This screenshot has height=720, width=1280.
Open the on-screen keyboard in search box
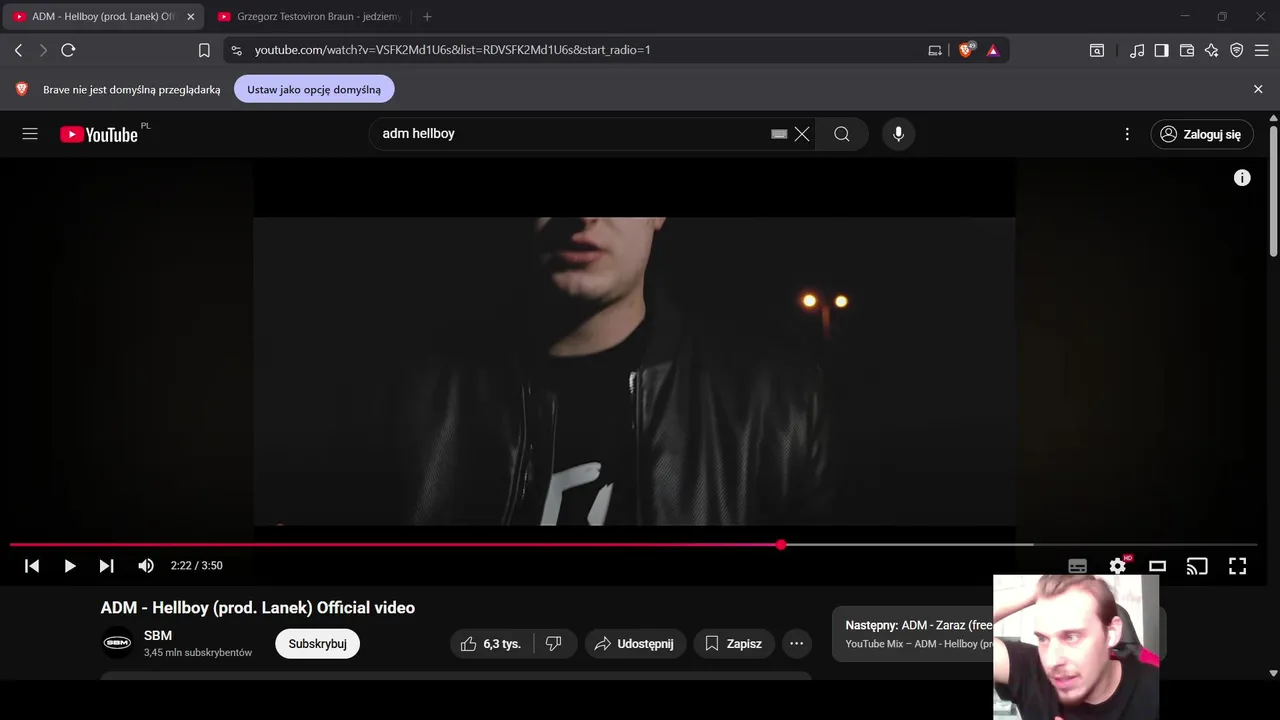[x=779, y=134]
